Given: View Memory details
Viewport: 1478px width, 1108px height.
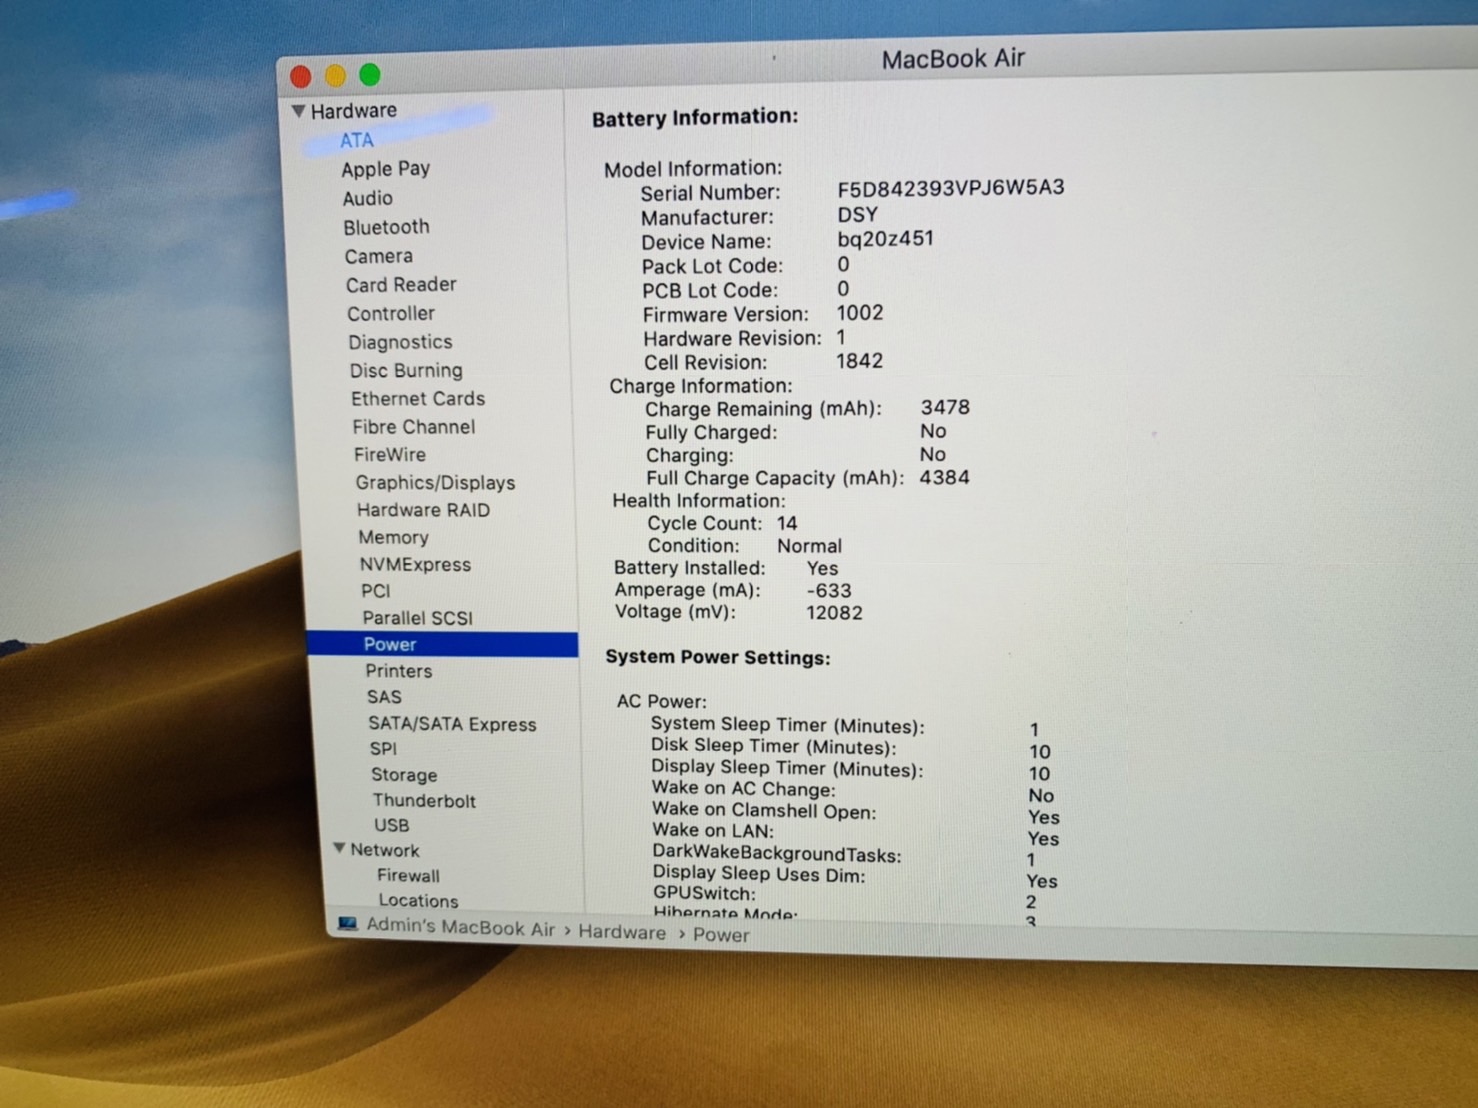Looking at the screenshot, I should coord(393,538).
